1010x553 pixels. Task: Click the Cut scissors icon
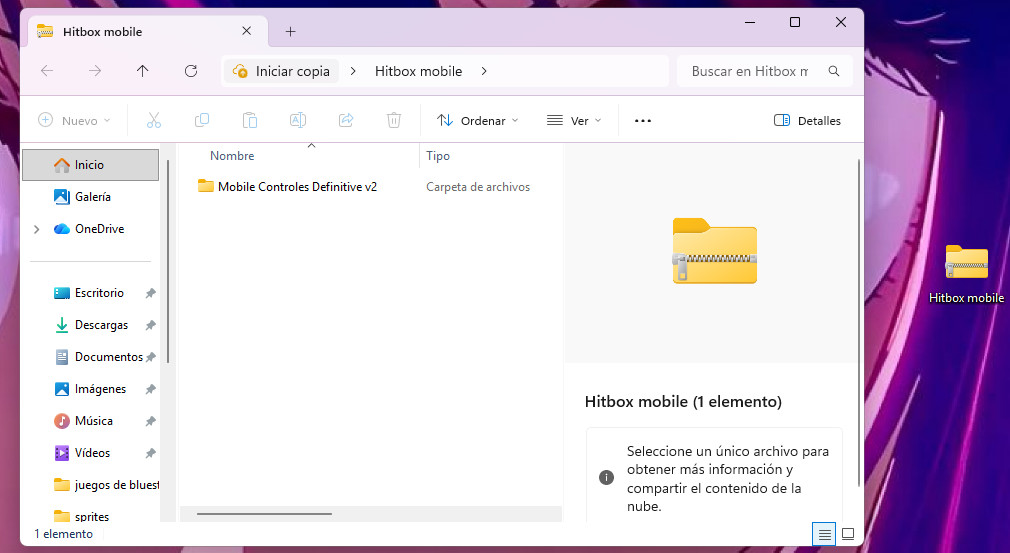(153, 120)
